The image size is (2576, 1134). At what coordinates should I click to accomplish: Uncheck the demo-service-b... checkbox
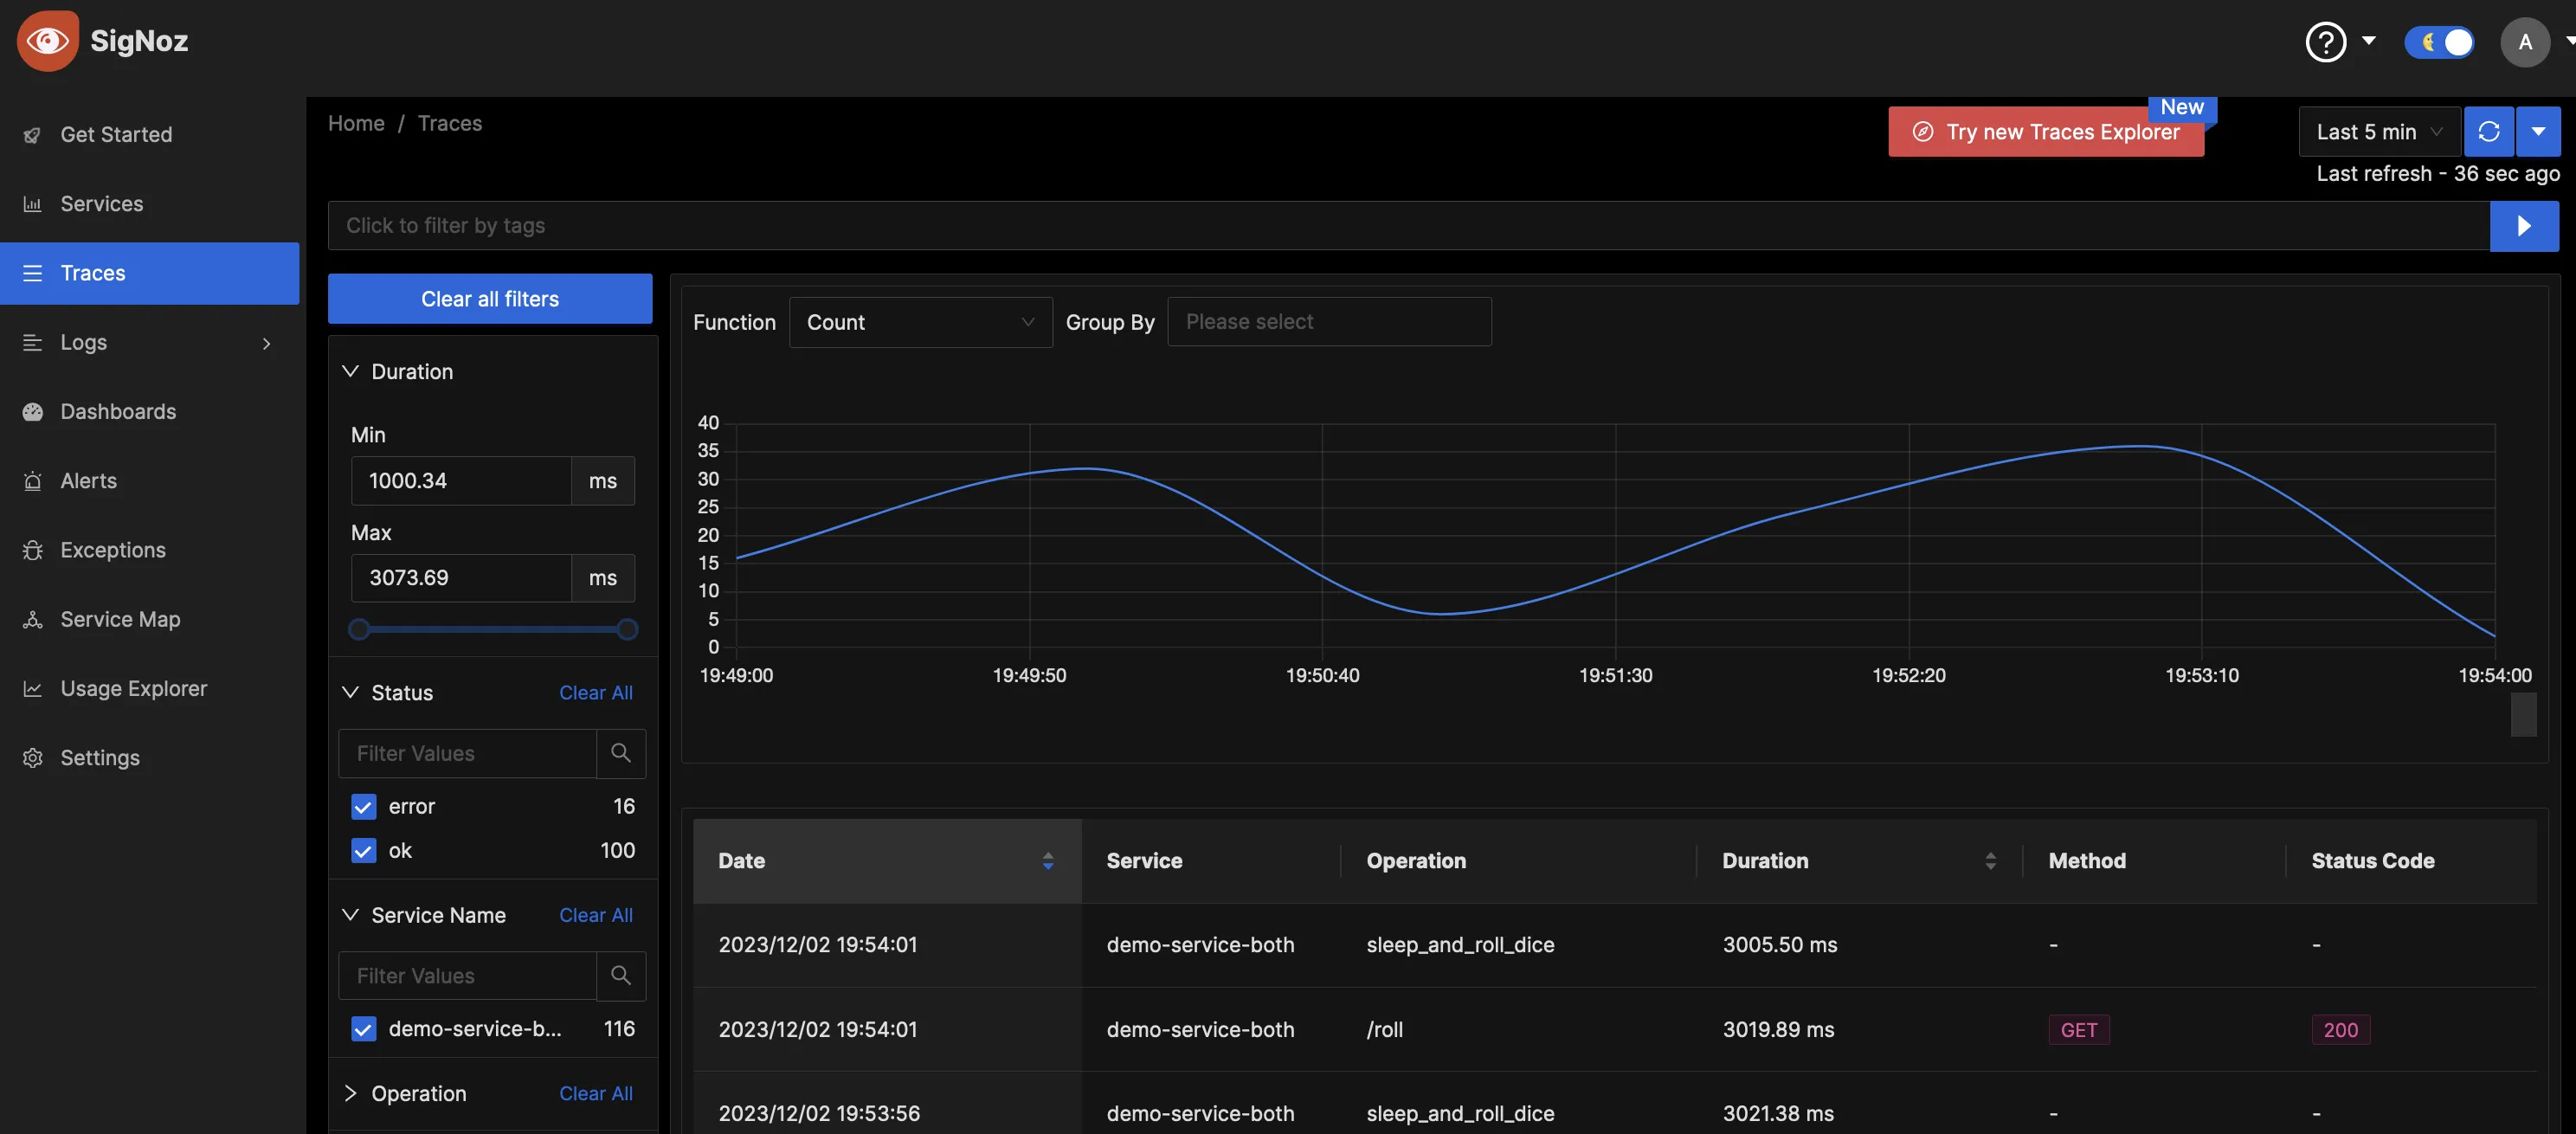click(363, 1029)
